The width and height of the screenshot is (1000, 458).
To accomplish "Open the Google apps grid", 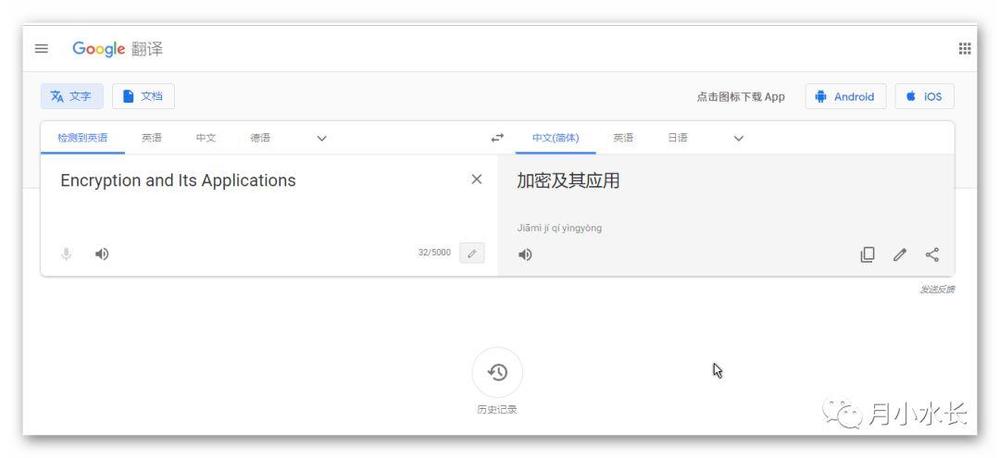I will point(964,48).
